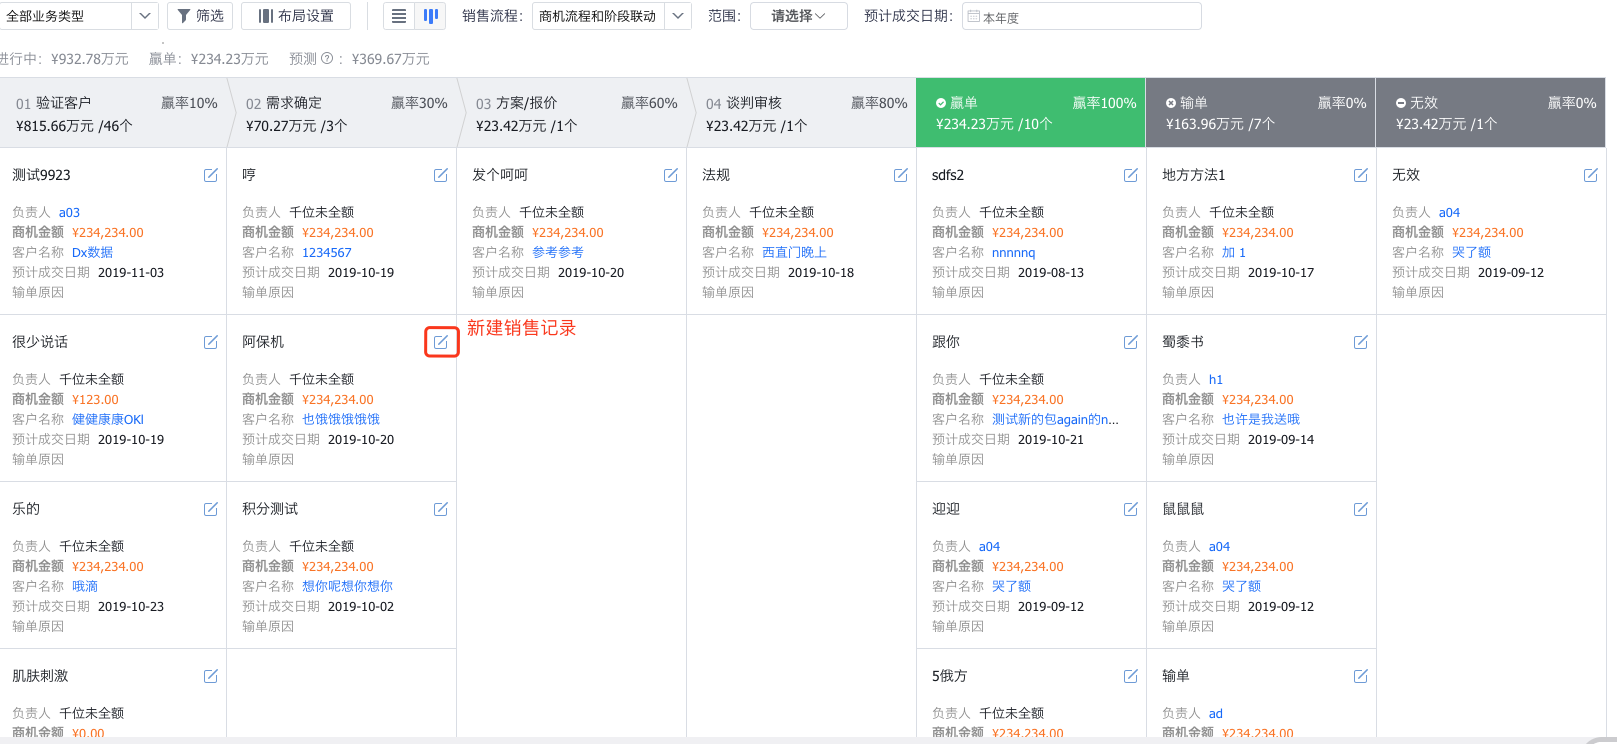Image resolution: width=1617 pixels, height=744 pixels.
Task: Click the 很少说话 card title
Action: pos(40,342)
